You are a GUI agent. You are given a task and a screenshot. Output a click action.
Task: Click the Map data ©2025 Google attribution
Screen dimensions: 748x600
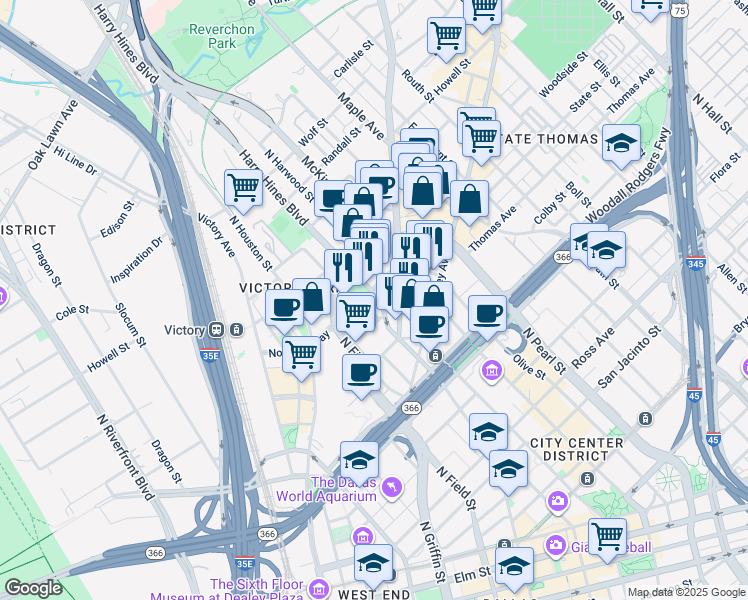coord(685,592)
